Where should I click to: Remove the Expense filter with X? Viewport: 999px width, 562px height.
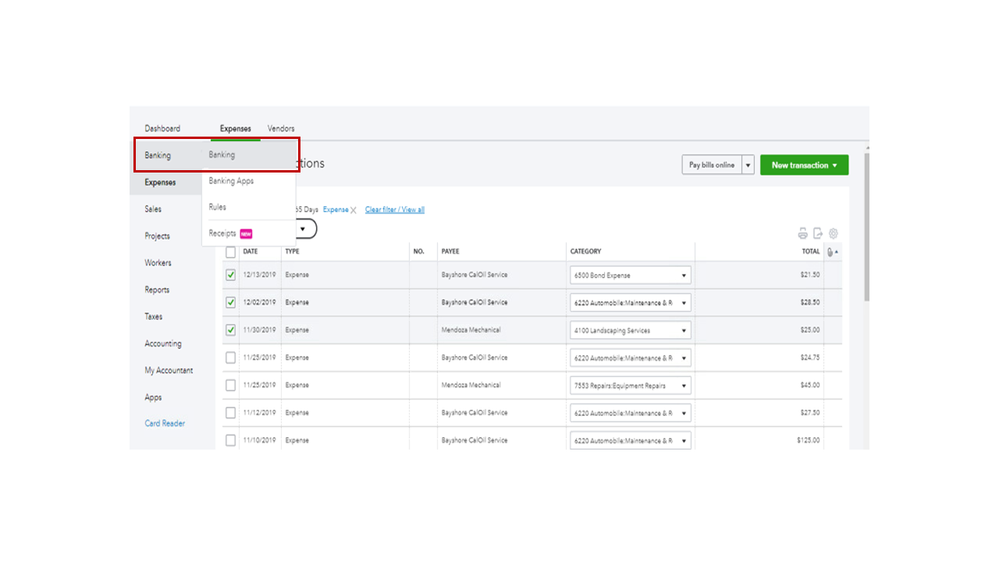[354, 210]
